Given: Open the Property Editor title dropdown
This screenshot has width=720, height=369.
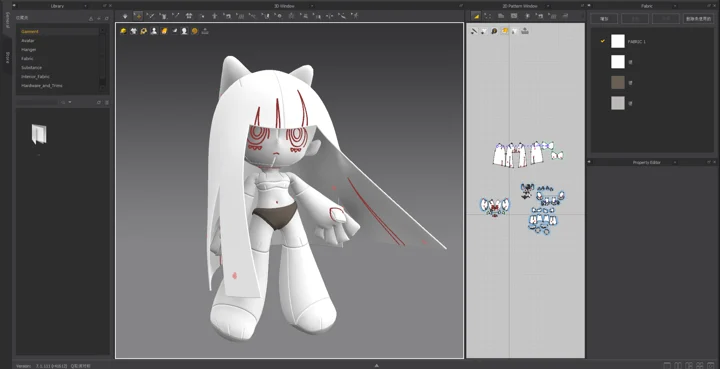Looking at the screenshot, I should (675, 162).
